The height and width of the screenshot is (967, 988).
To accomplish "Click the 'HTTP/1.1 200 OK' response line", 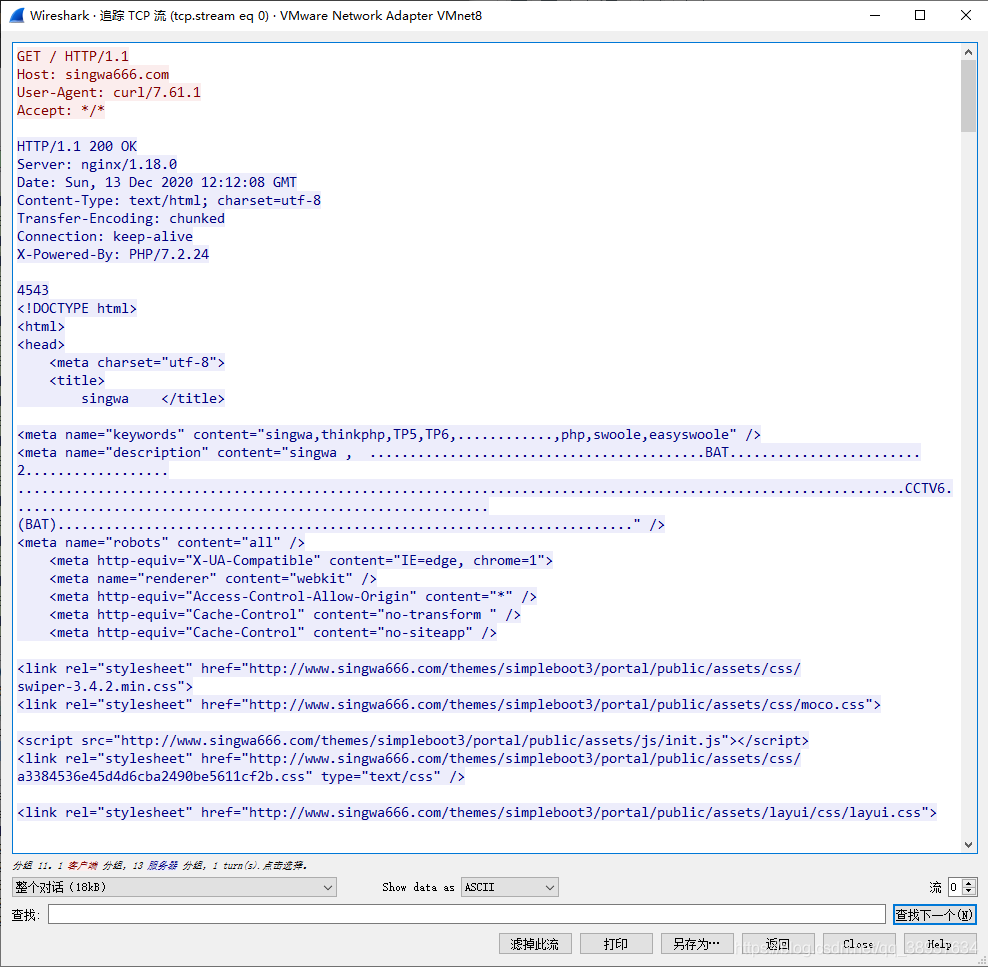I will (77, 146).
